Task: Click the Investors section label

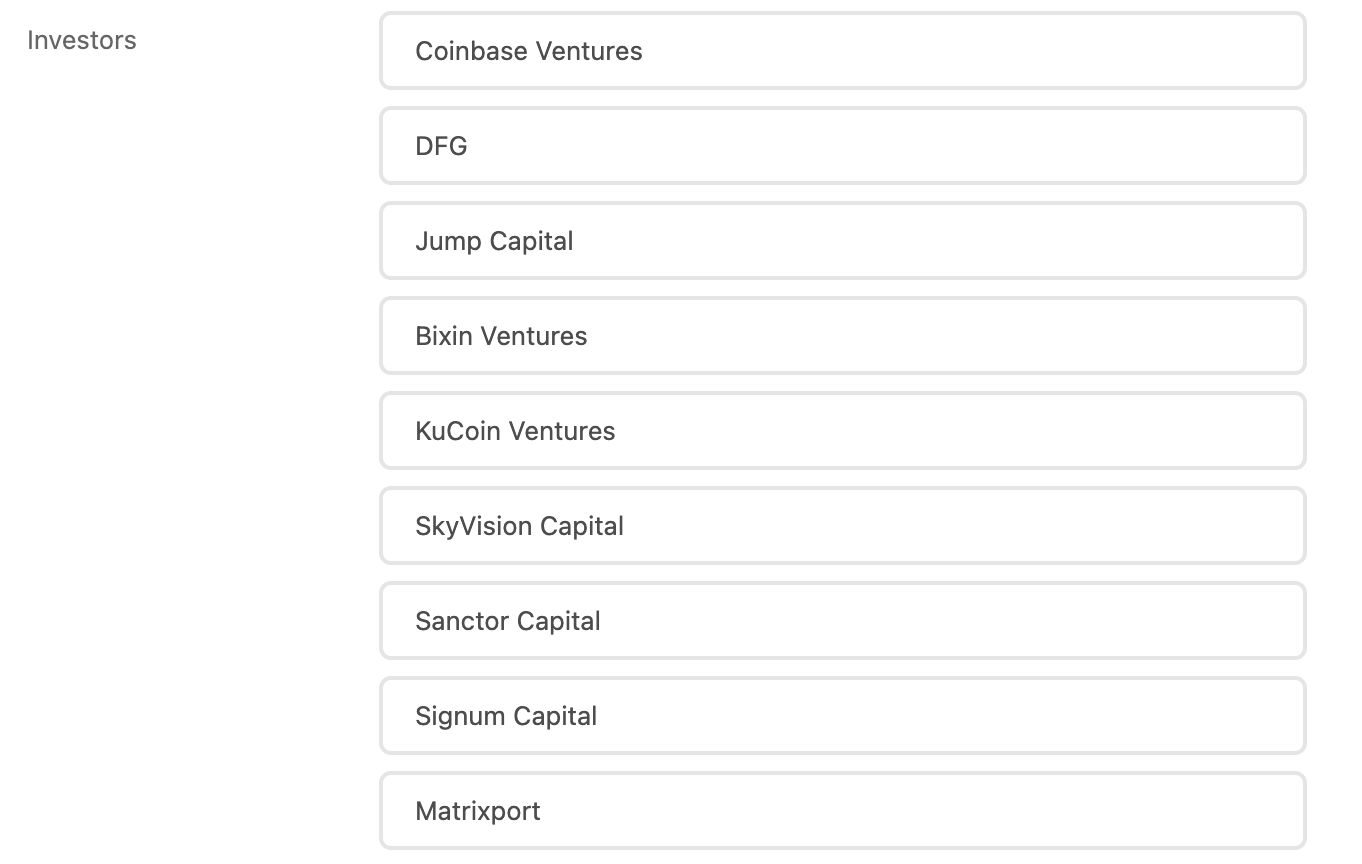Action: point(82,41)
